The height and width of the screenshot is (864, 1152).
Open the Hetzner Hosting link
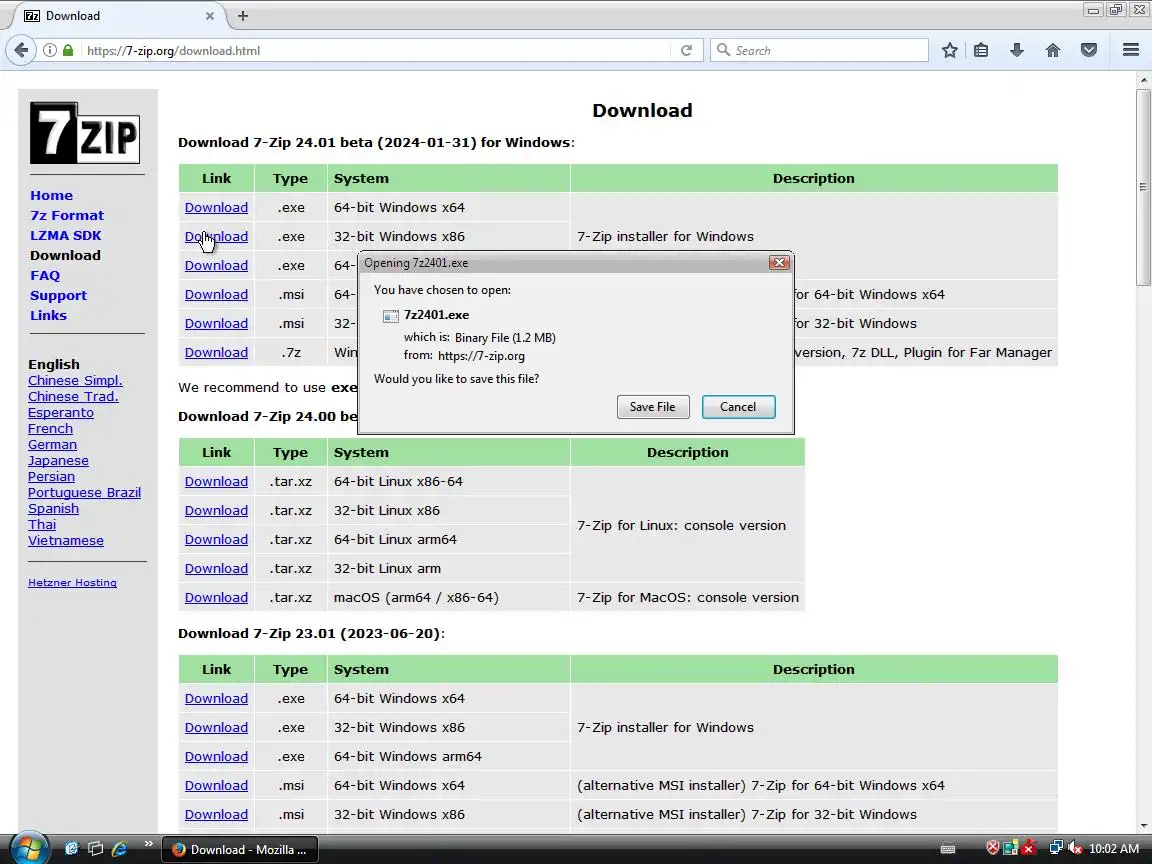72,583
